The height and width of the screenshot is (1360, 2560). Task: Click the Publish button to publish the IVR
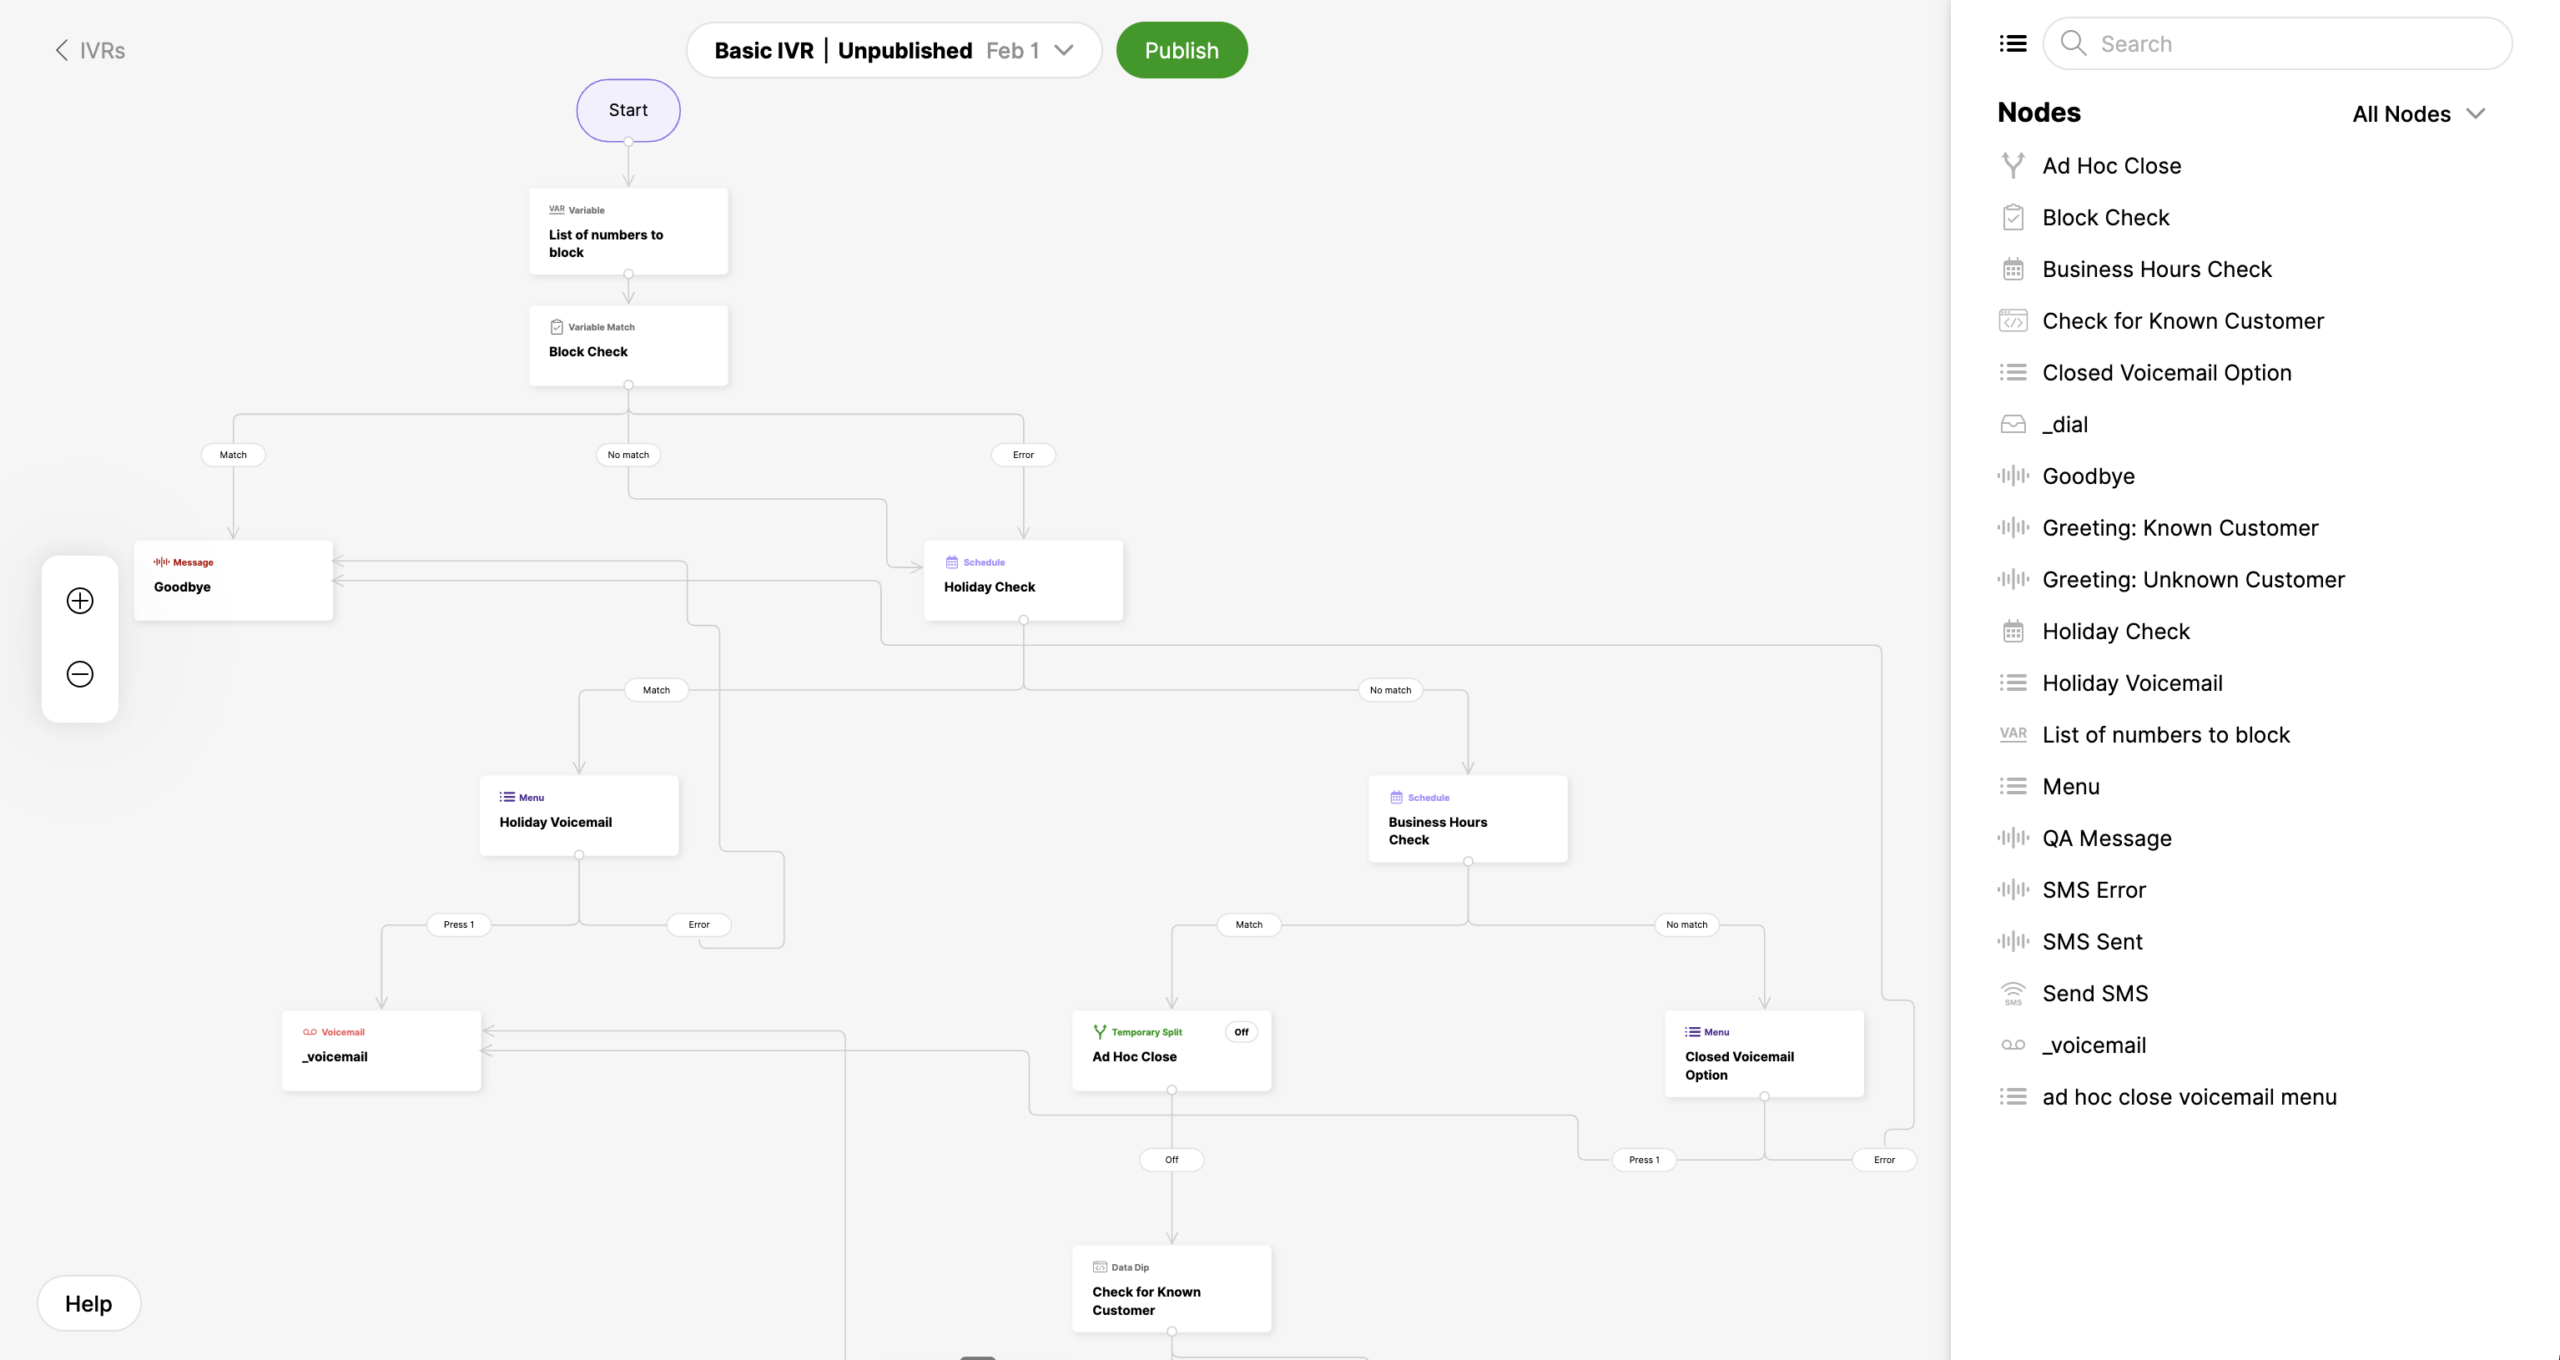pos(1182,49)
